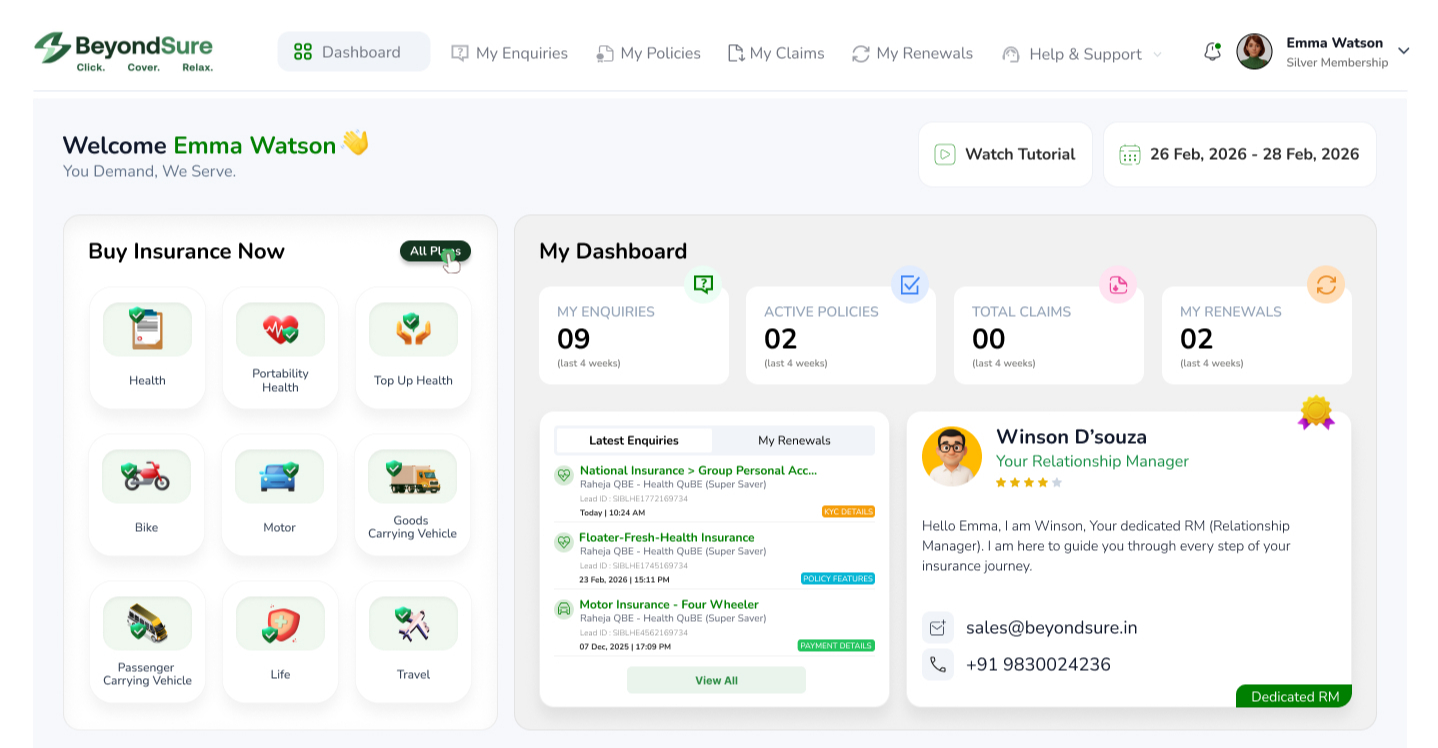Select the Health insurance icon
Image resolution: width=1438 pixels, height=748 pixels.
147,329
